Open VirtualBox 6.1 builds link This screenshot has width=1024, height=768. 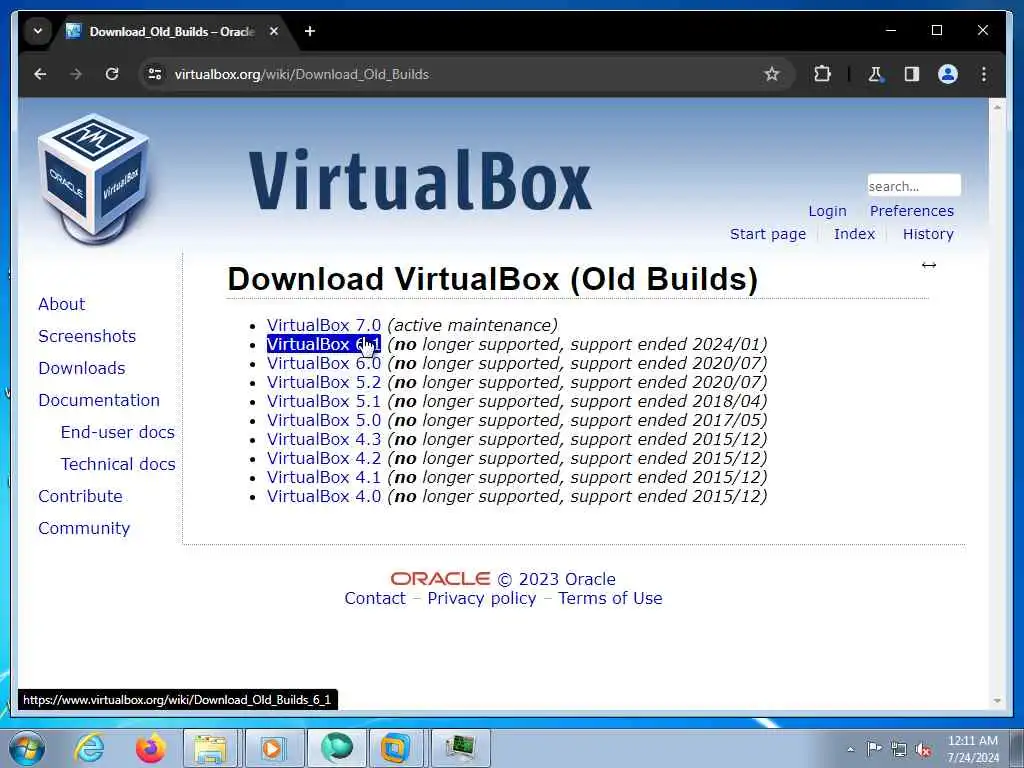[x=323, y=344]
